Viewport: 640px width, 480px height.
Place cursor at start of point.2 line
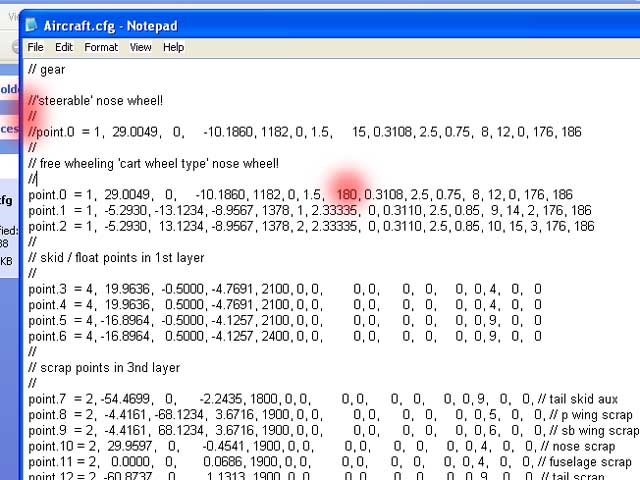tap(29, 226)
